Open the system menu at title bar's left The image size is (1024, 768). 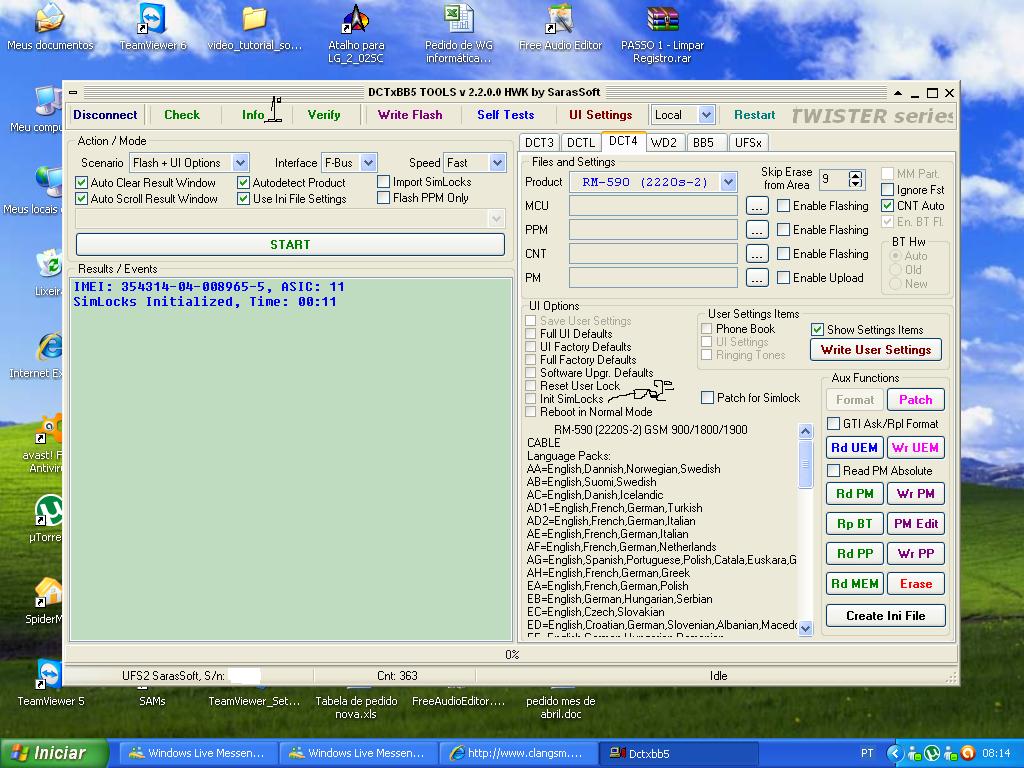[x=73, y=92]
